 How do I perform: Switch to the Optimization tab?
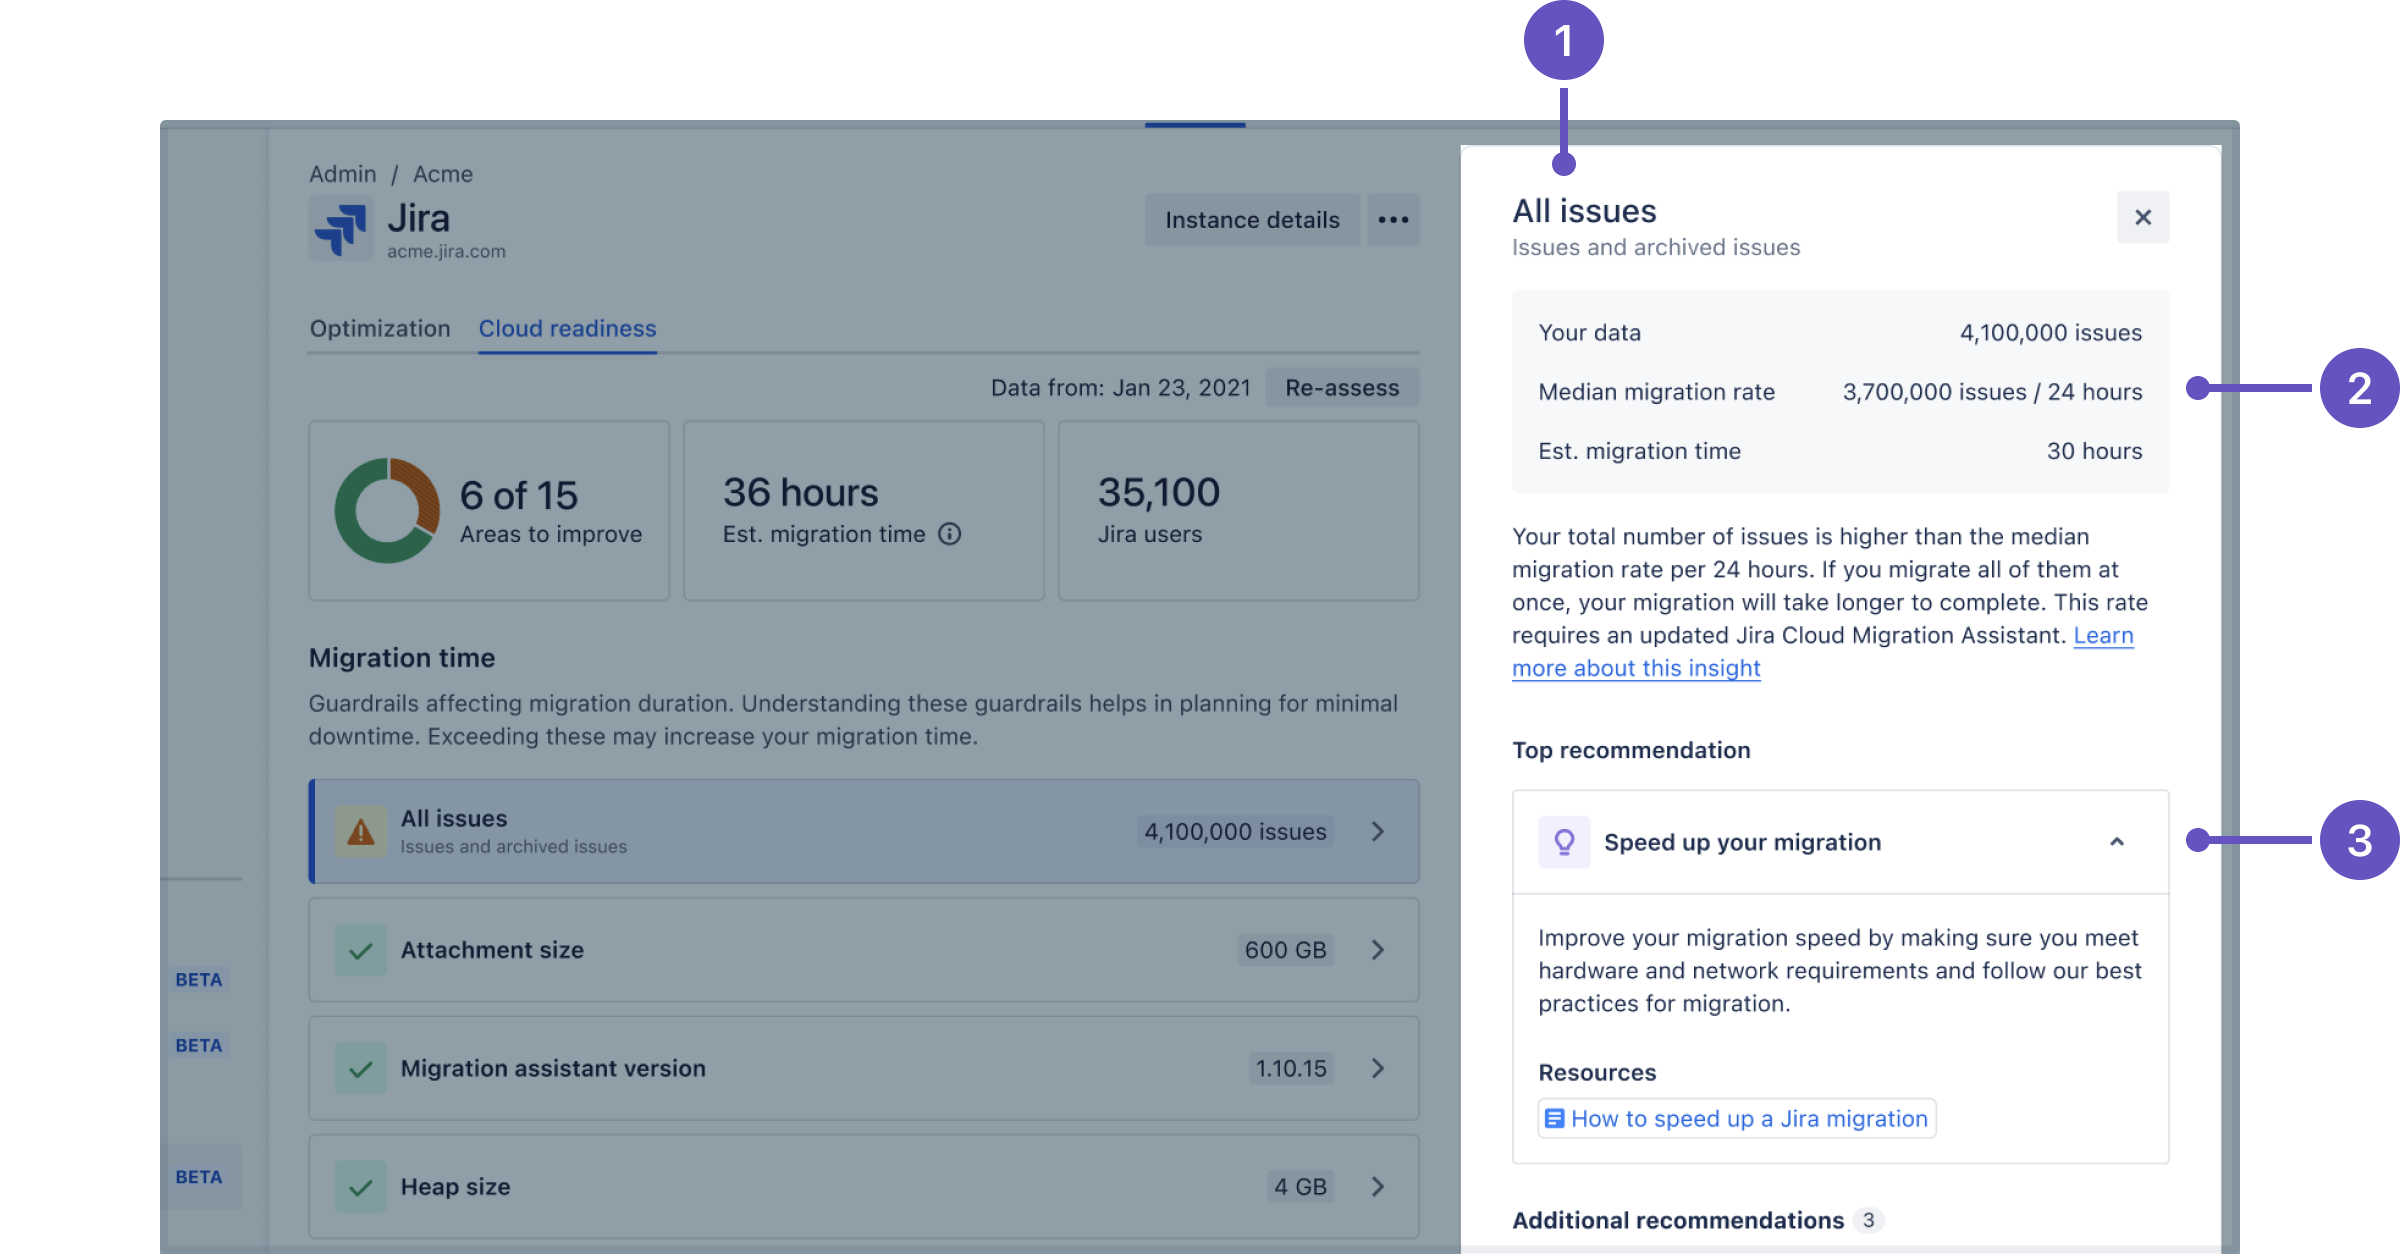(380, 329)
